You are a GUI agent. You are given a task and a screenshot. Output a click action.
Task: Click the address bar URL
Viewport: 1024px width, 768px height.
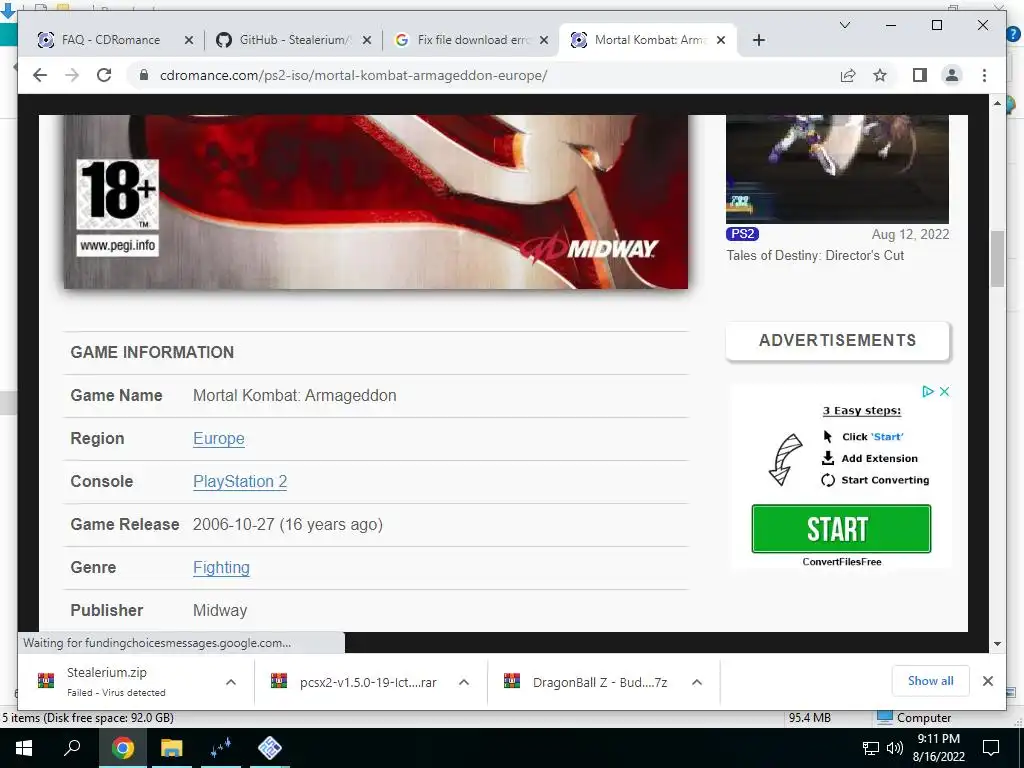tap(353, 75)
